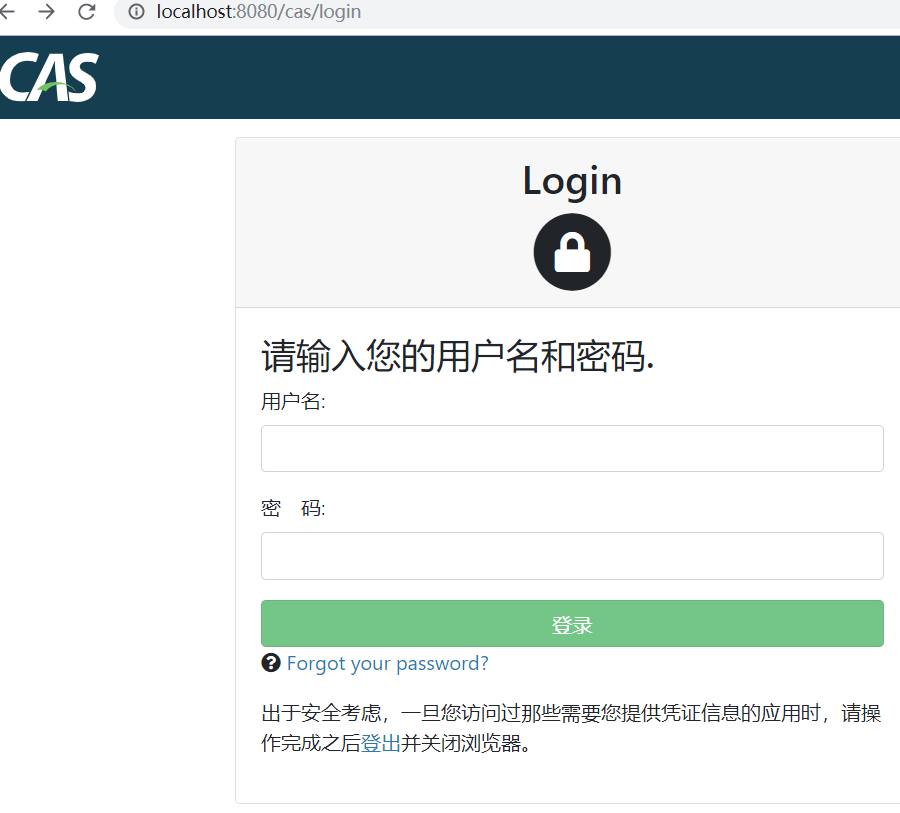Click the browser forward arrow icon
The image size is (900, 813).
46,14
